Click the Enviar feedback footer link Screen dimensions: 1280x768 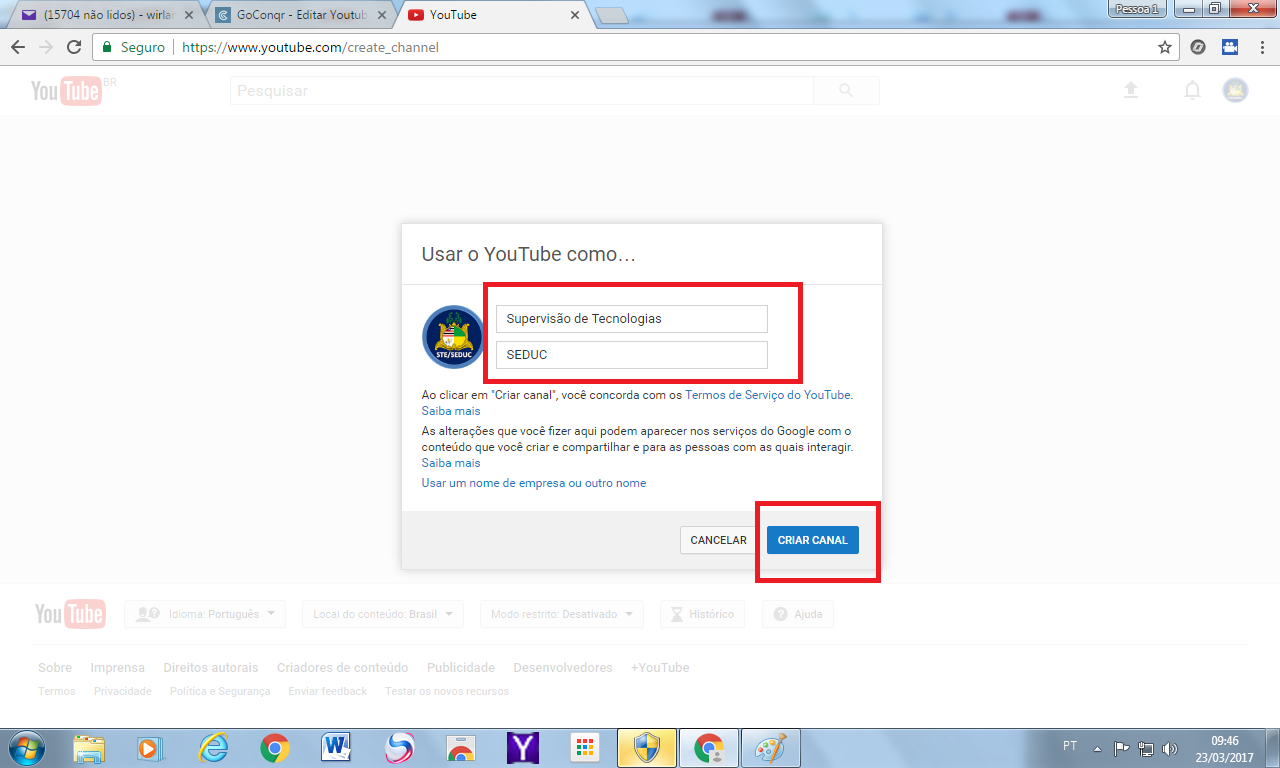pyautogui.click(x=328, y=692)
